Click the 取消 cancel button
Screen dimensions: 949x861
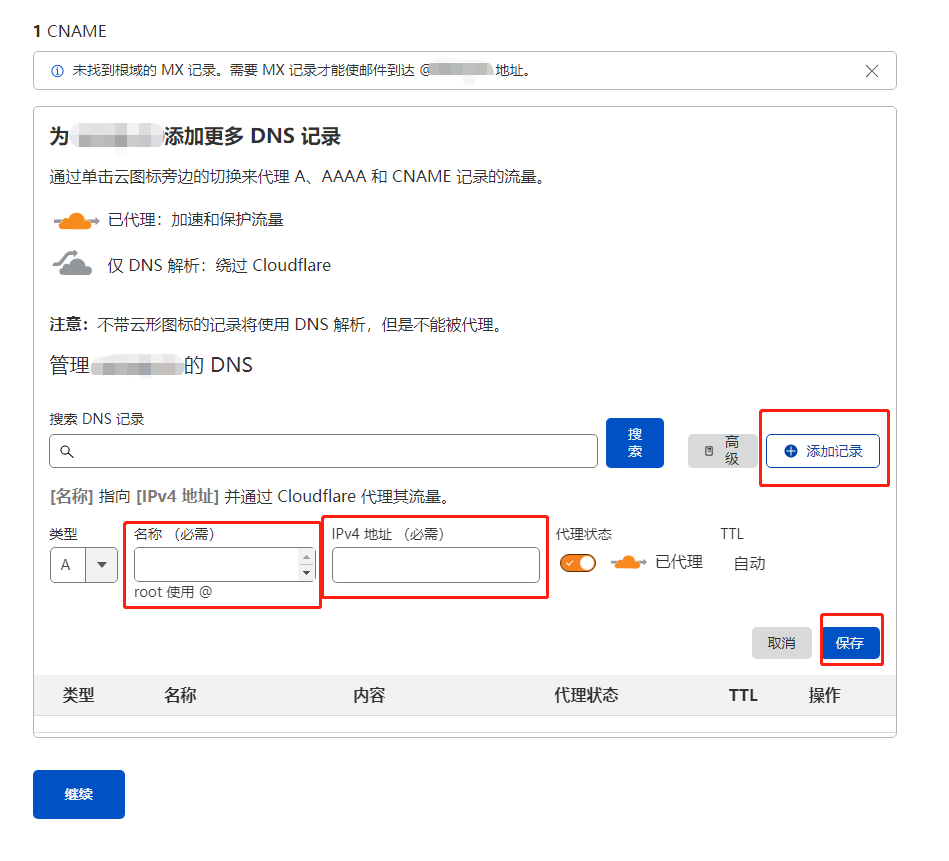tap(781, 643)
